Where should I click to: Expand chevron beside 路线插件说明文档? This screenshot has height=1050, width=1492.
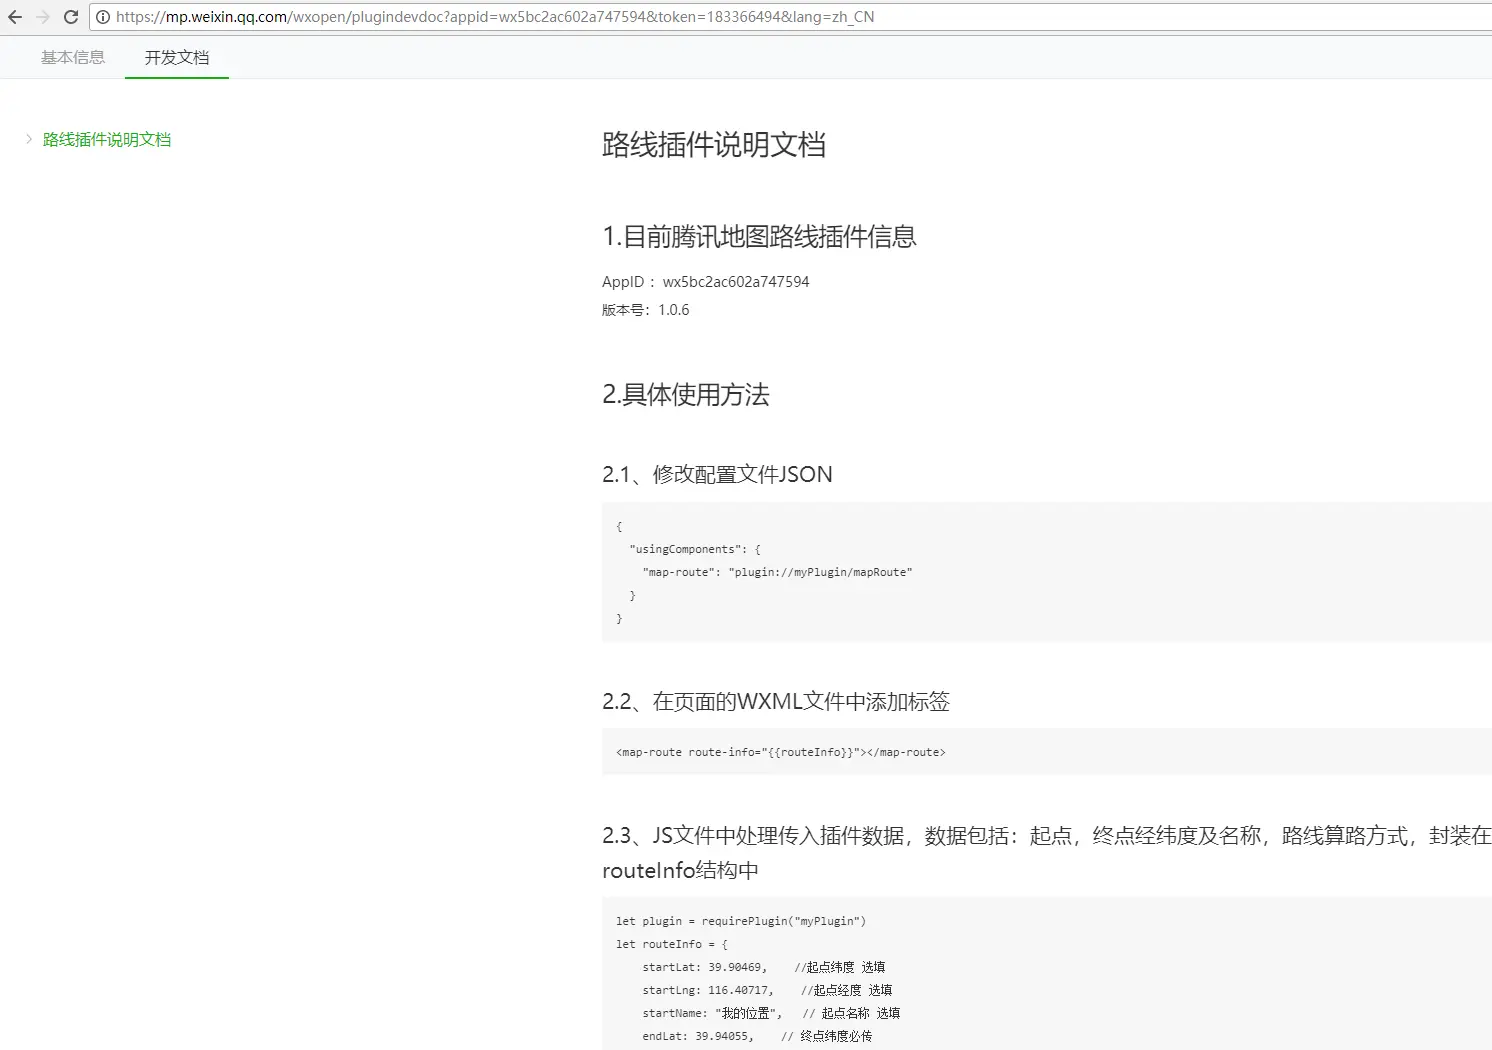(29, 139)
